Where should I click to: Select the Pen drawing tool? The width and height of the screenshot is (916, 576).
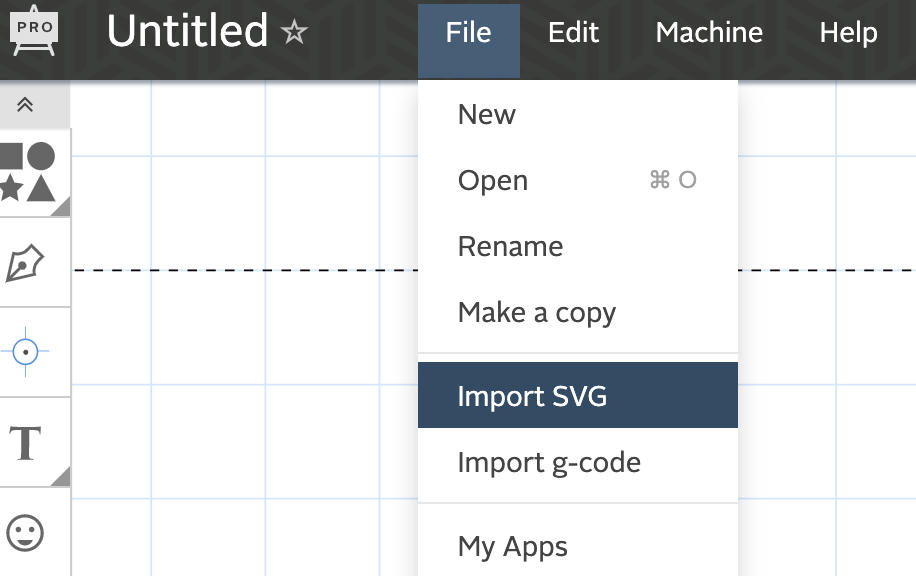(26, 263)
